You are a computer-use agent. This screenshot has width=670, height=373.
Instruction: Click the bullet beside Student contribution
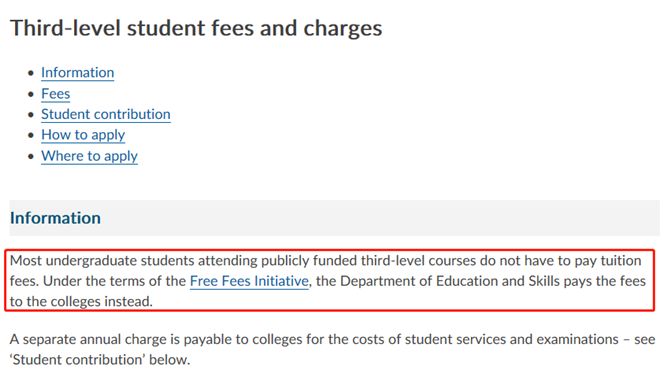coord(30,115)
